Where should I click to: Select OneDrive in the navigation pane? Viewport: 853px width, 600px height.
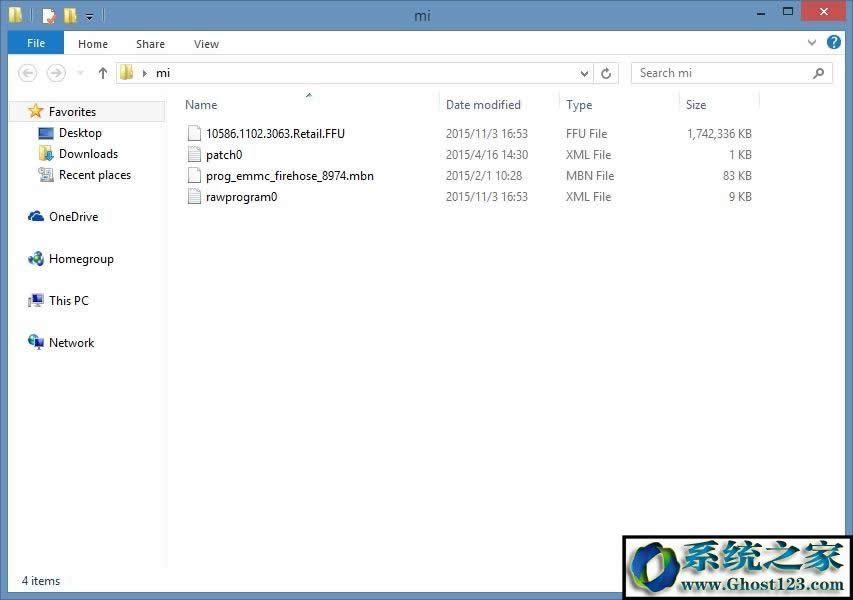tap(73, 217)
